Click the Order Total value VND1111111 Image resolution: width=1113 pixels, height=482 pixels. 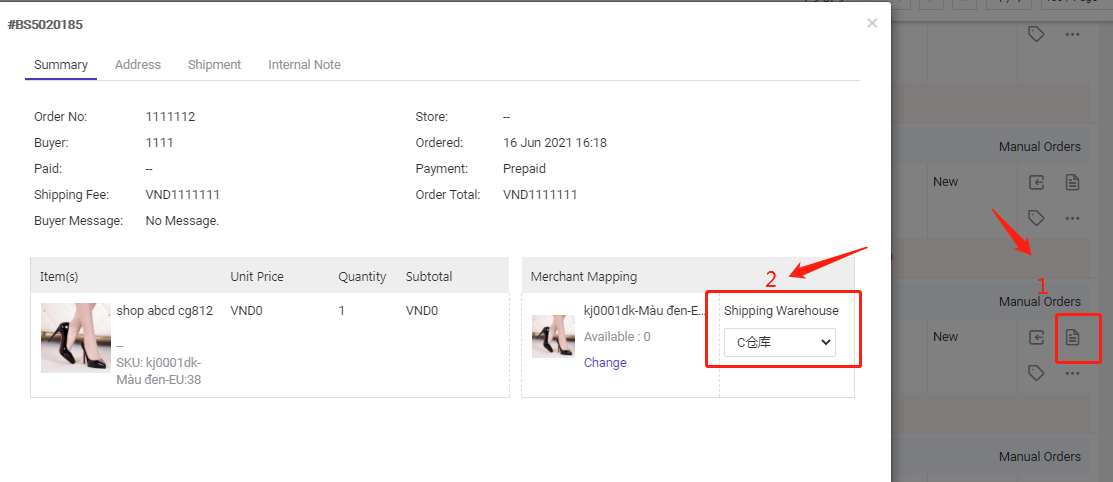coord(540,195)
